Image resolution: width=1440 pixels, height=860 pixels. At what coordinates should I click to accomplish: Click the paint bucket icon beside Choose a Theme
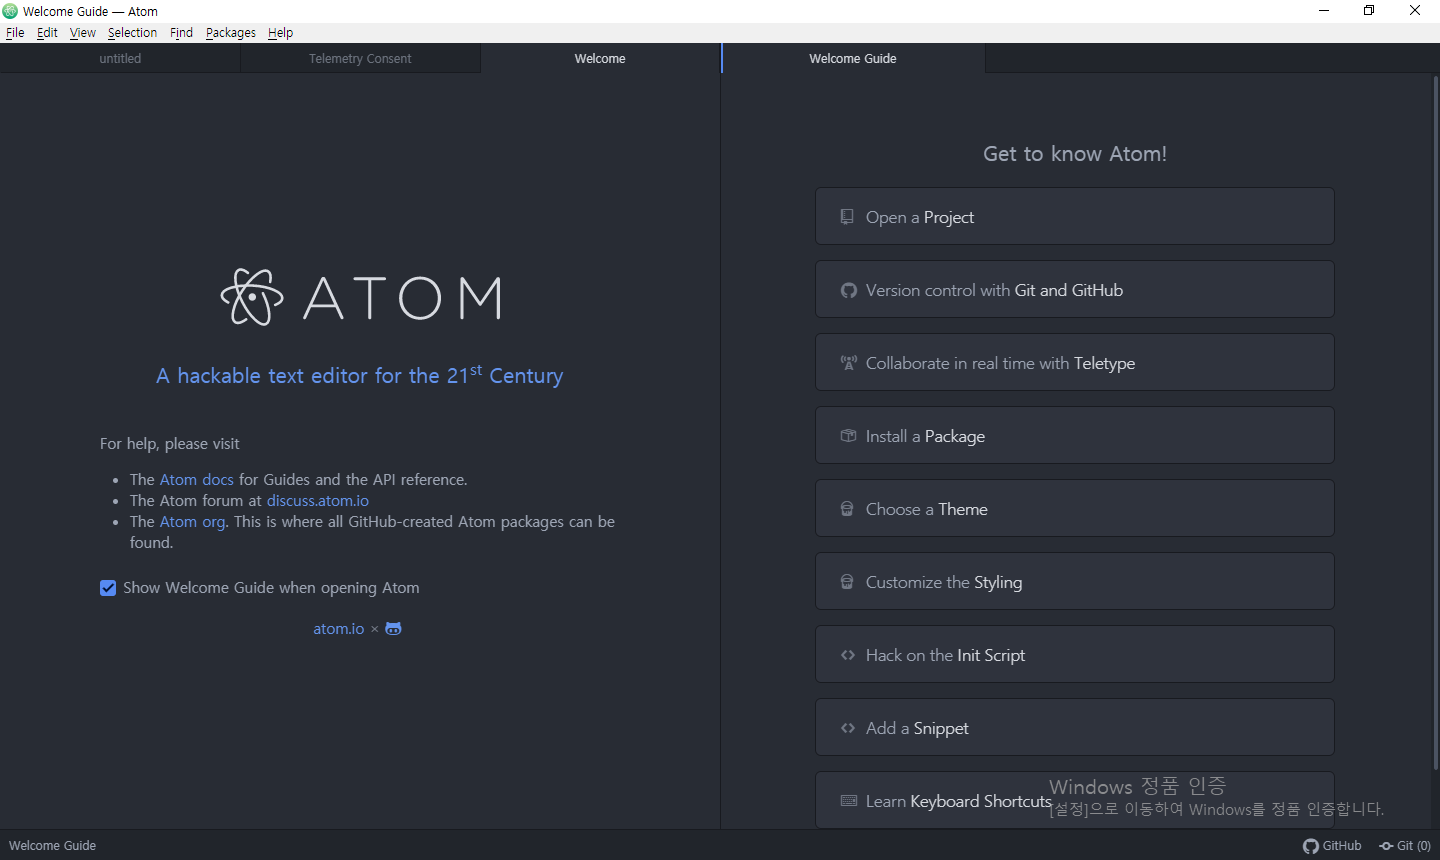tap(847, 509)
